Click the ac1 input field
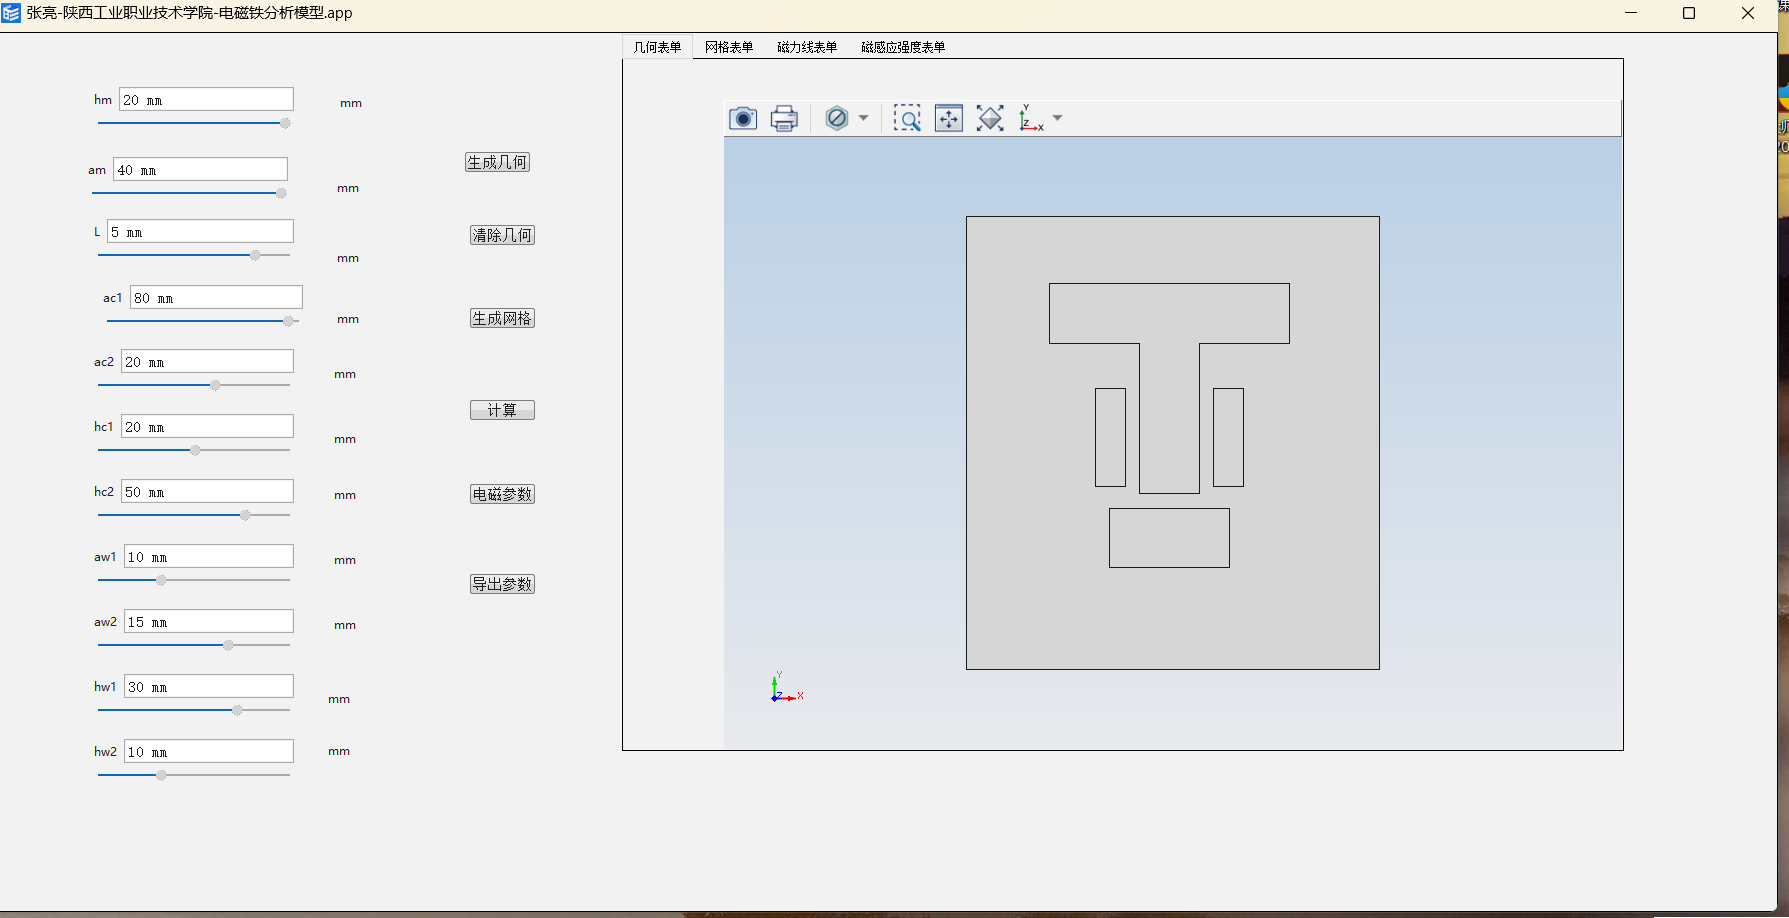1789x918 pixels. tap(216, 297)
